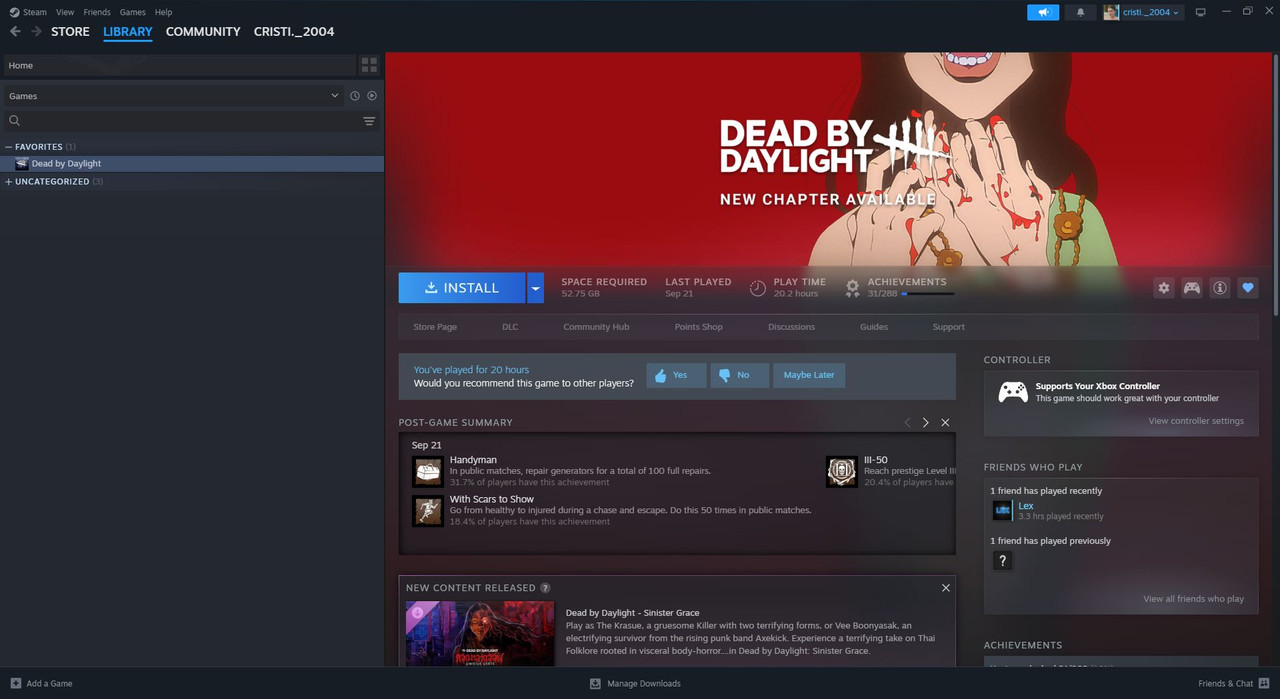The height and width of the screenshot is (699, 1280).
Task: Open Friends & Chat
Action: pos(1234,684)
